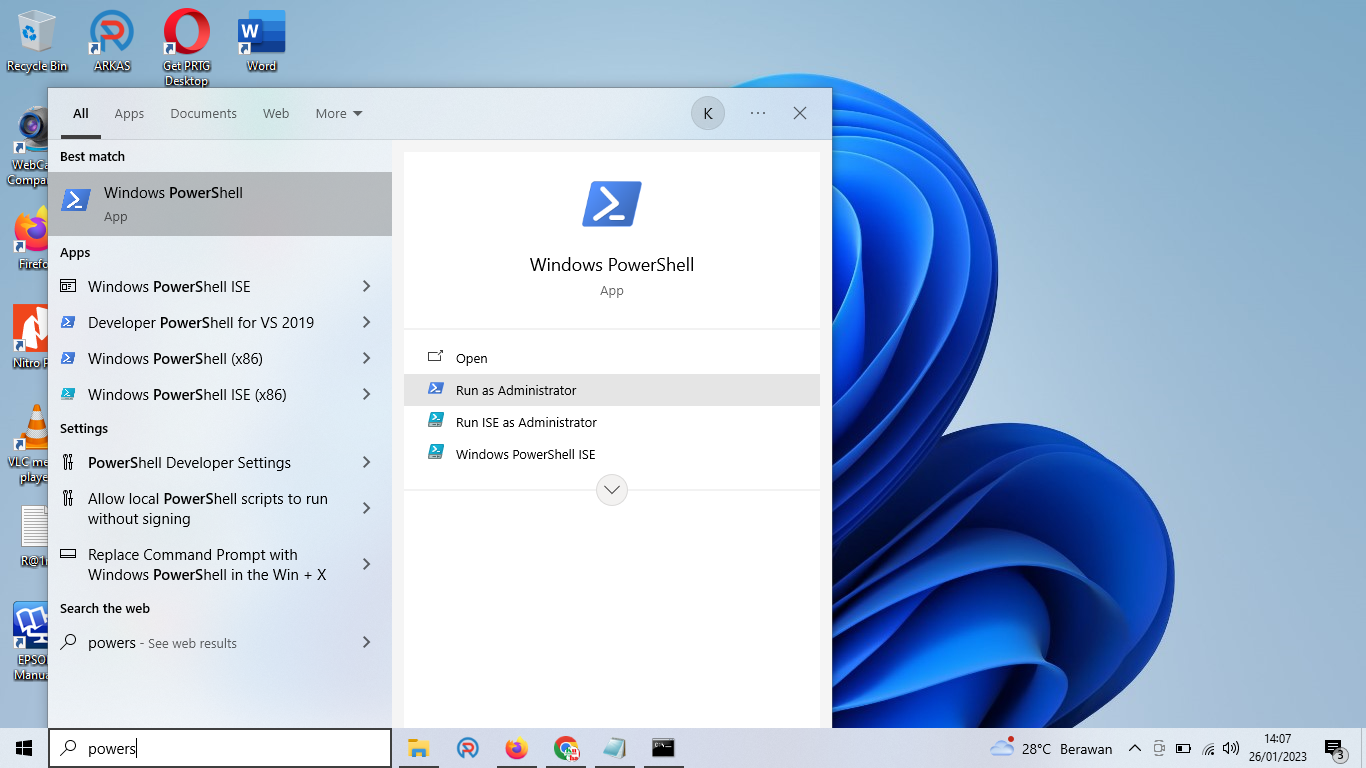
Task: Click the battery tray icon
Action: coord(1183,748)
